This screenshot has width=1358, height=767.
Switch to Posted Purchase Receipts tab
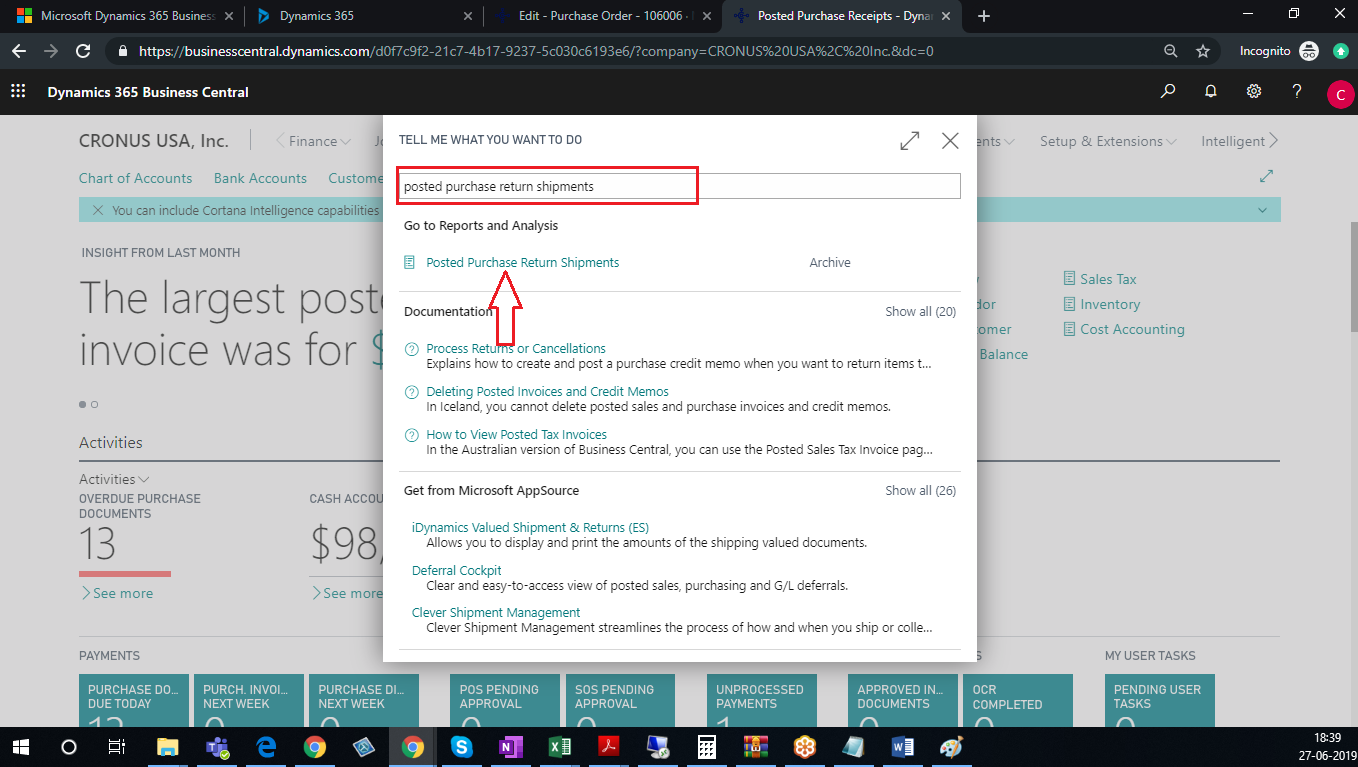pyautogui.click(x=840, y=16)
